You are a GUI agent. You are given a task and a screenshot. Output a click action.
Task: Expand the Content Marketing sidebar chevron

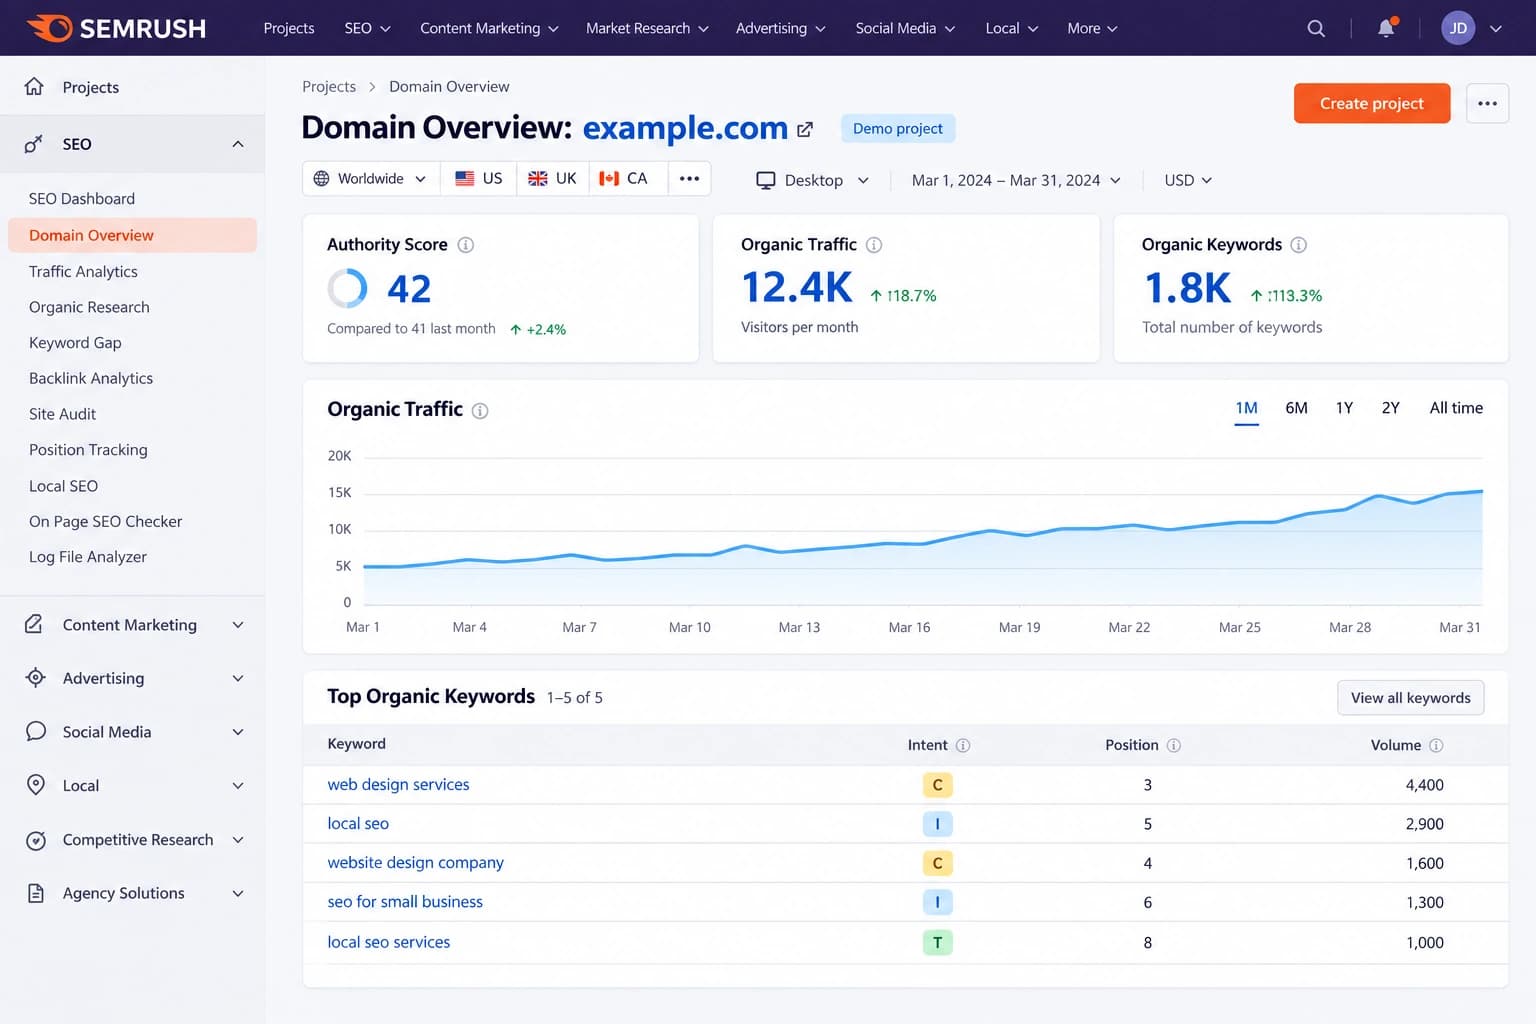pos(238,625)
